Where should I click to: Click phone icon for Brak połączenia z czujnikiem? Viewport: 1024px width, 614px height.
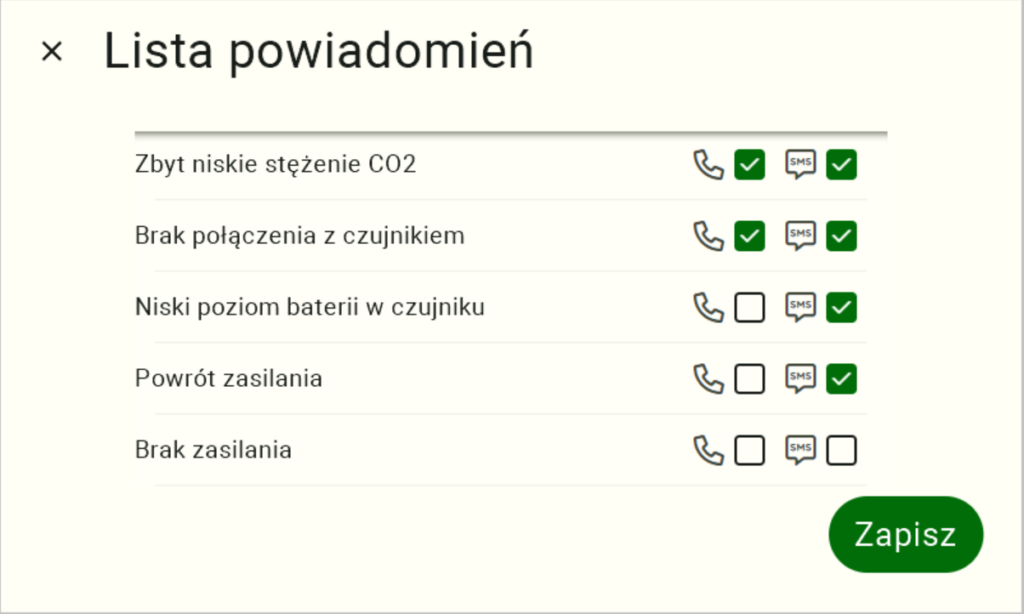pyautogui.click(x=709, y=236)
